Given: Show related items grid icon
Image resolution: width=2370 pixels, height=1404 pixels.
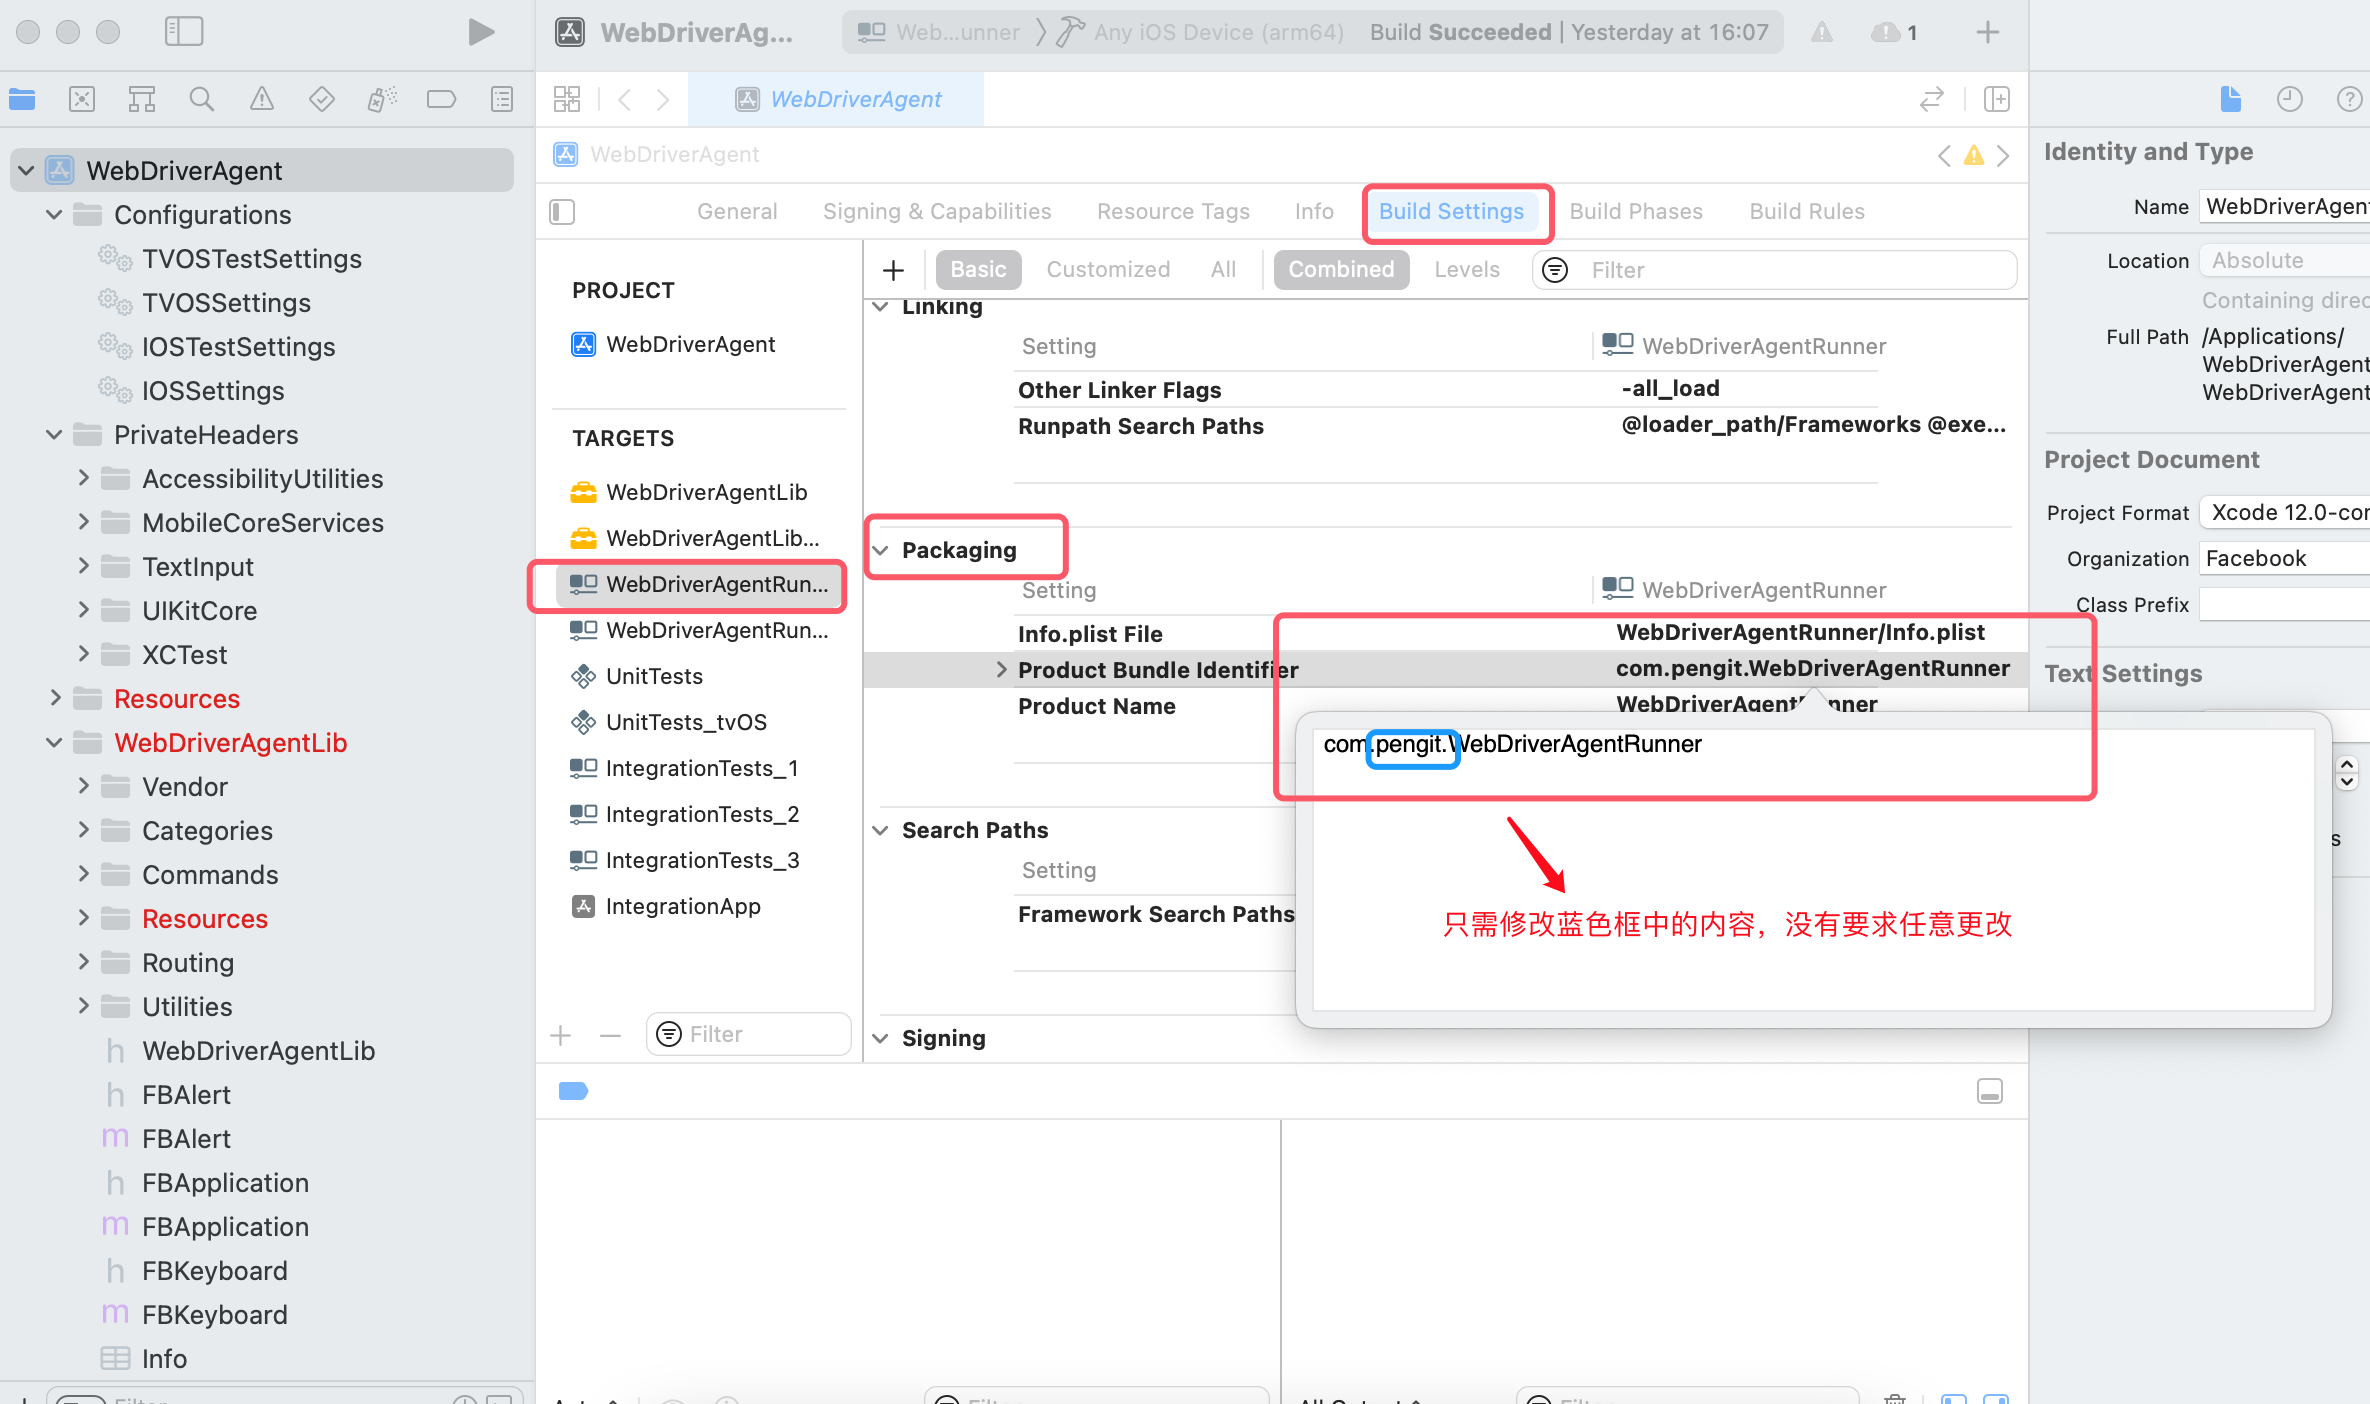Looking at the screenshot, I should point(567,99).
